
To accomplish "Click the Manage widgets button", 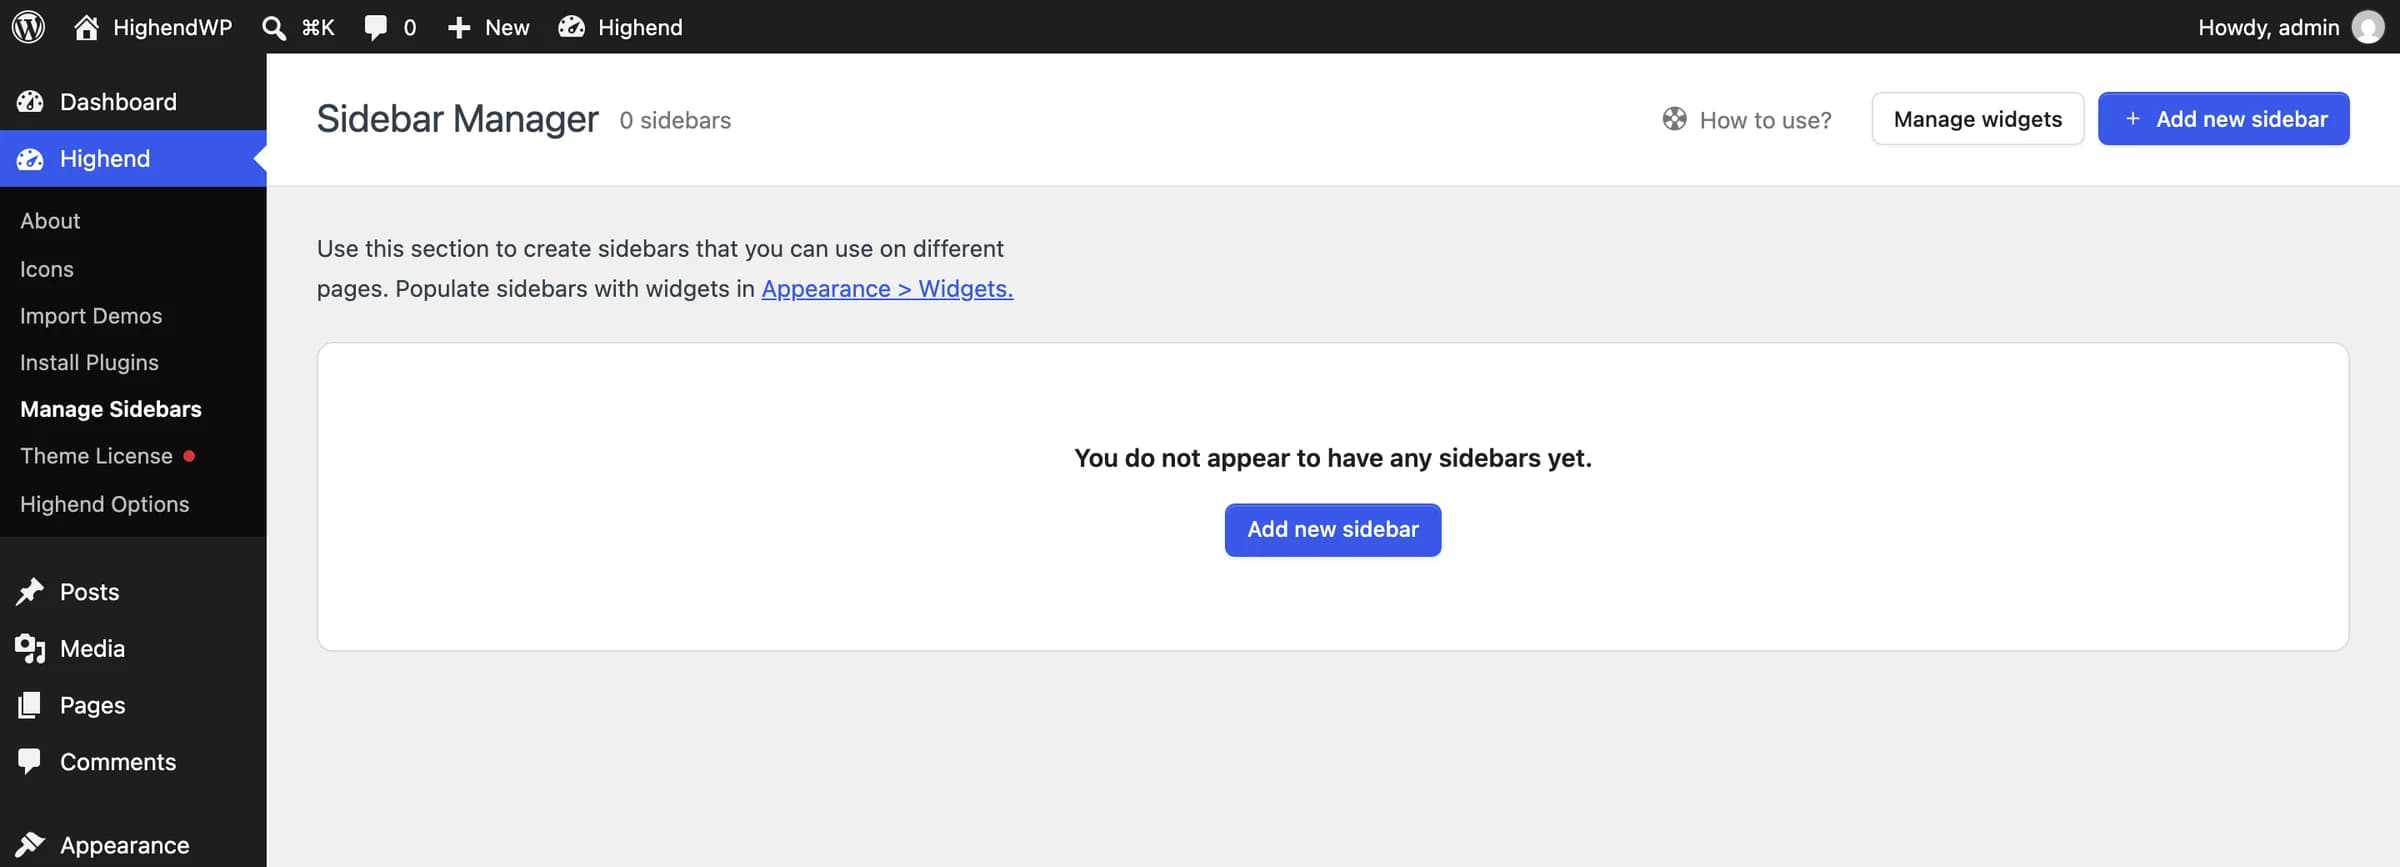I will [1978, 119].
